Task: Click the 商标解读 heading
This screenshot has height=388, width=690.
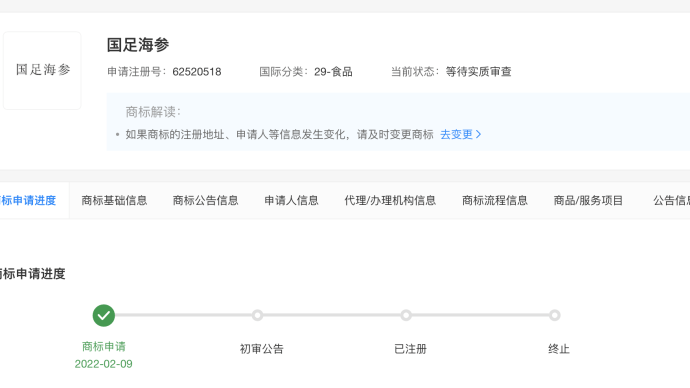Action: click(x=153, y=112)
